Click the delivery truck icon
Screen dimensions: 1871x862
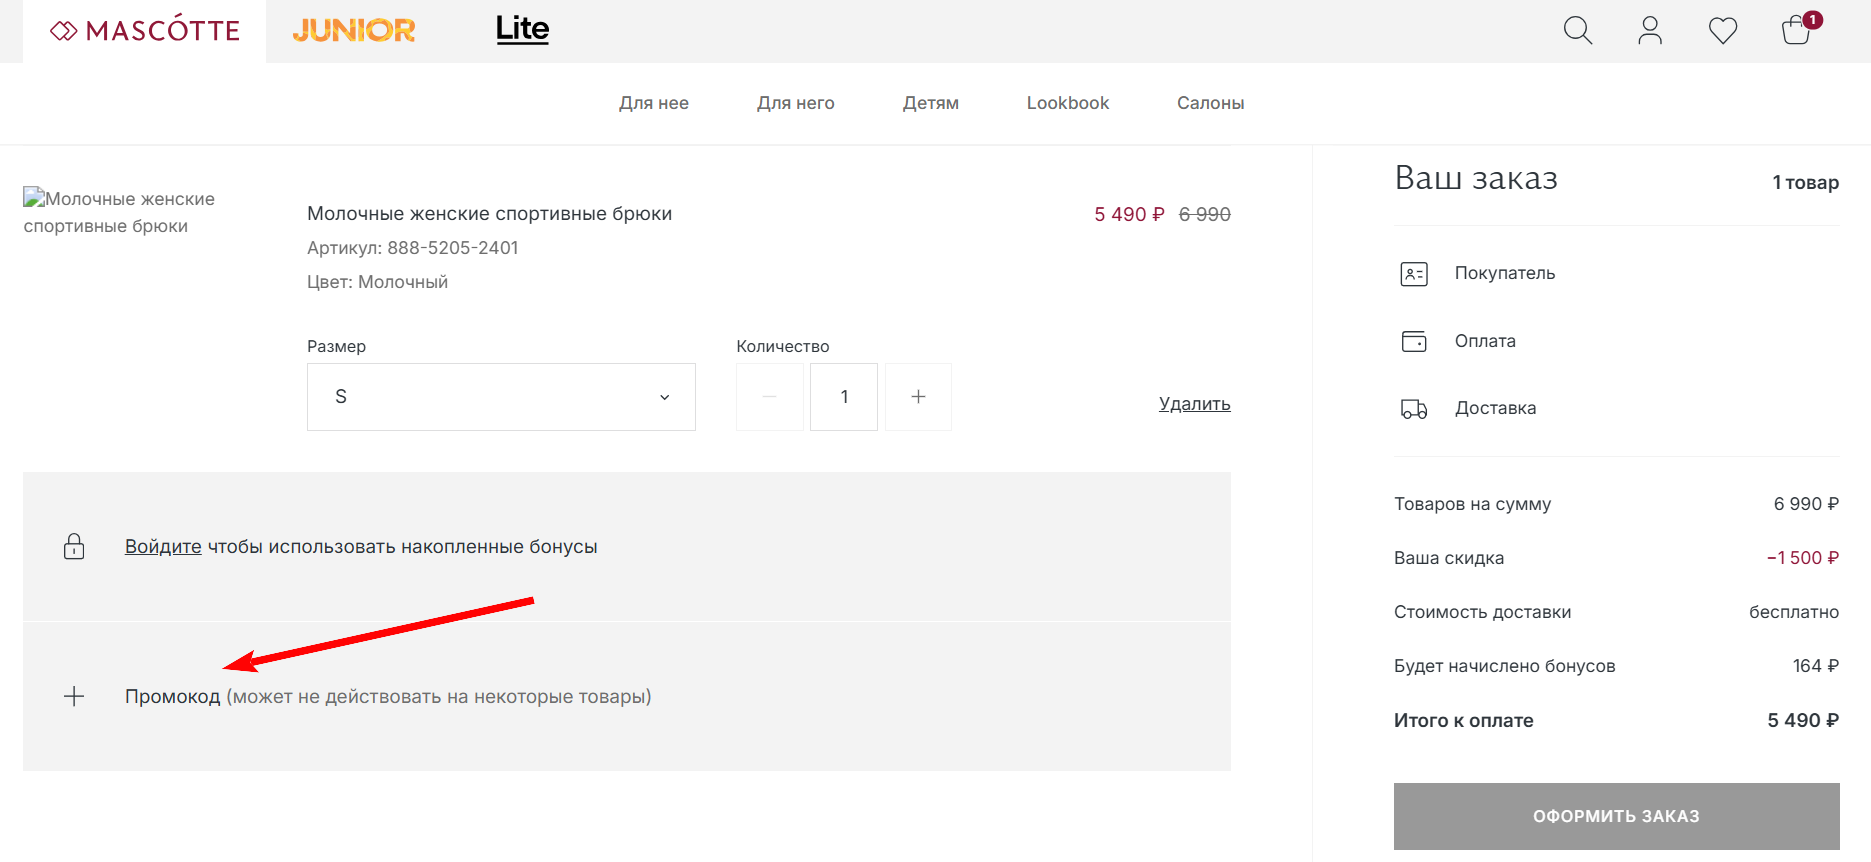tap(1414, 409)
